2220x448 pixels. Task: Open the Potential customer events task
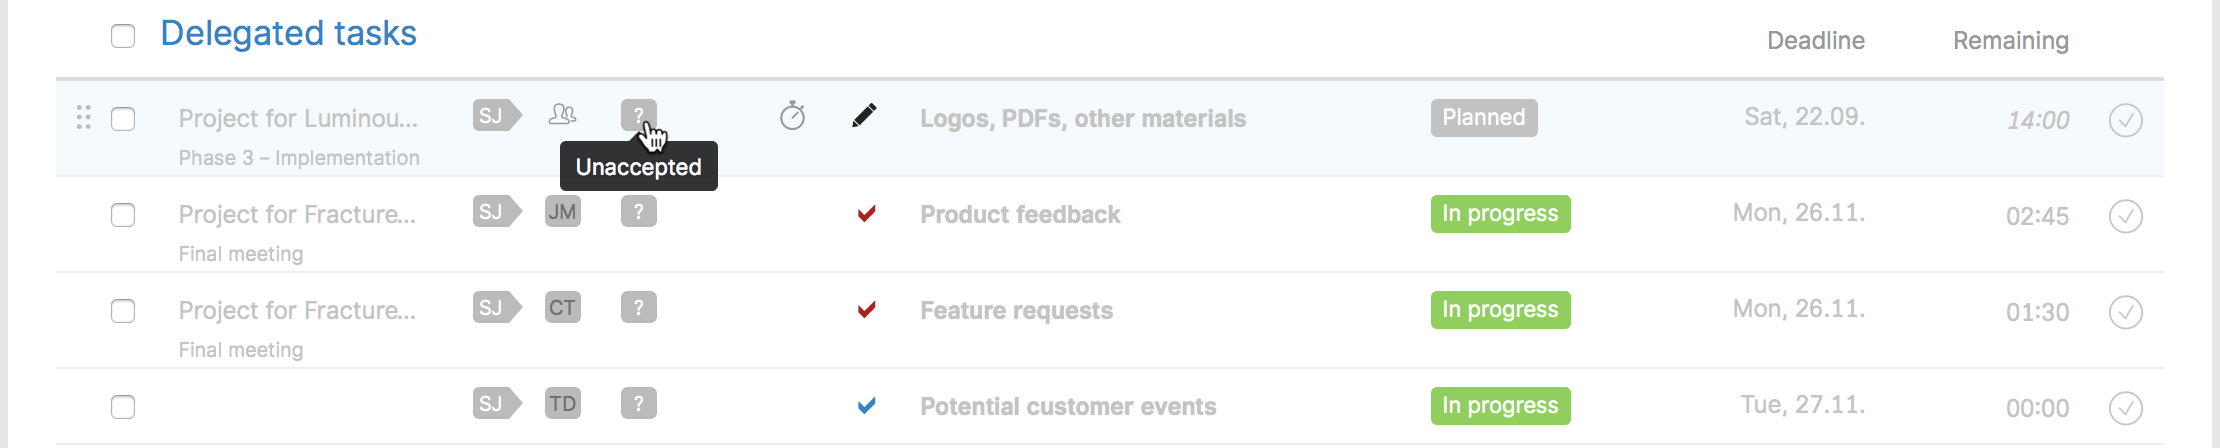(1068, 407)
